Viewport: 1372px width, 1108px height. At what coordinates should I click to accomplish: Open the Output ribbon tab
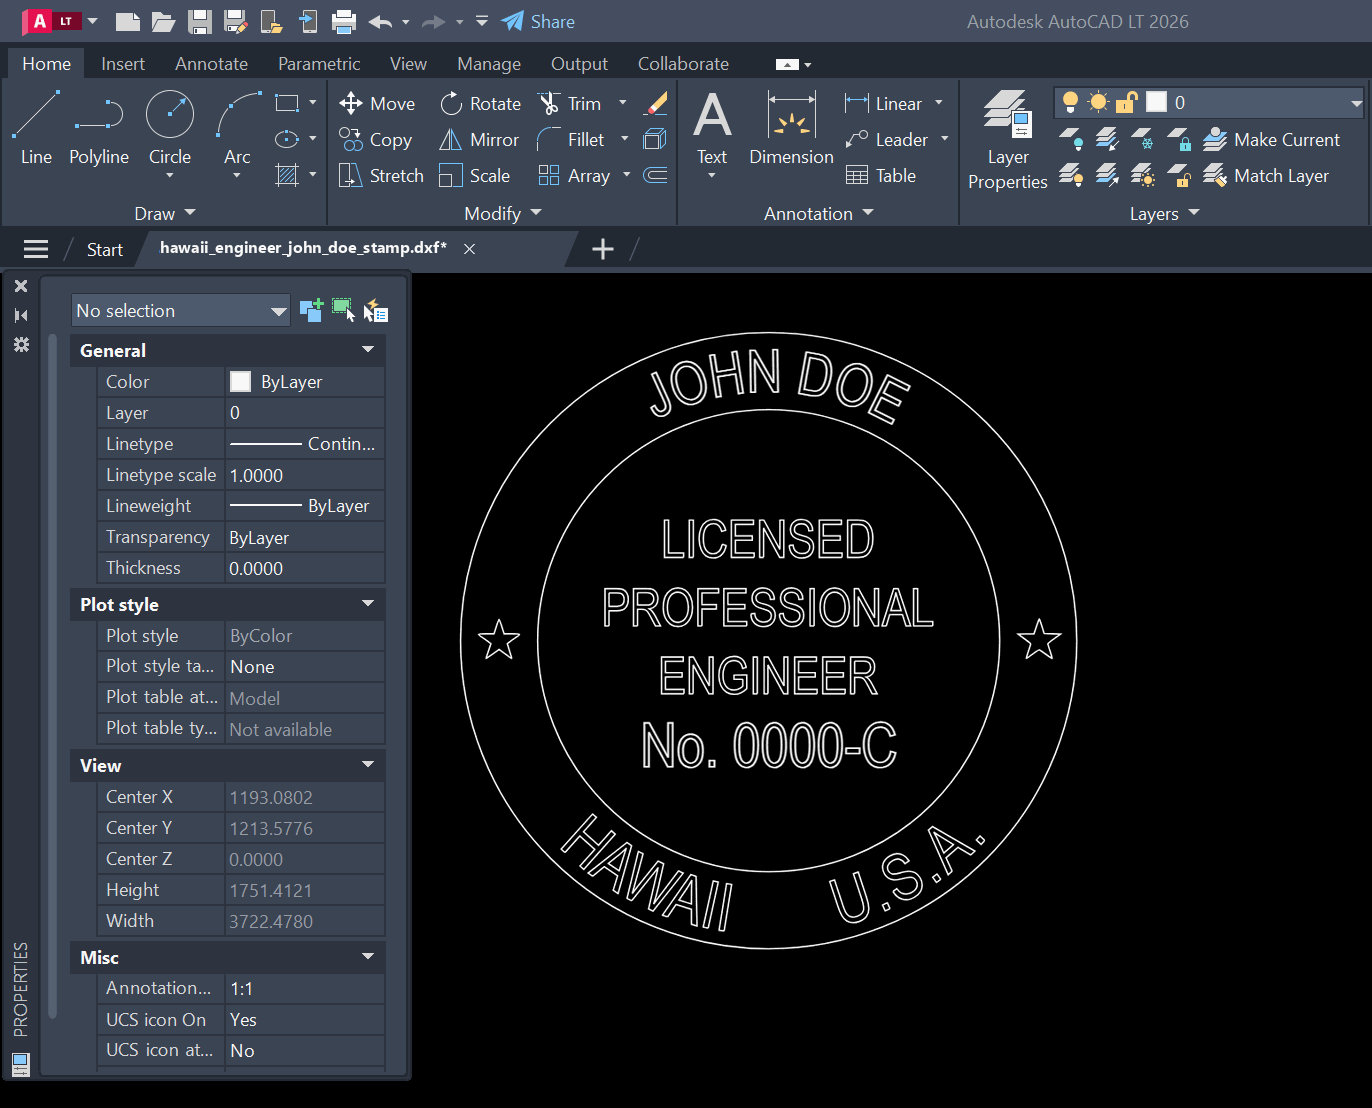[579, 64]
